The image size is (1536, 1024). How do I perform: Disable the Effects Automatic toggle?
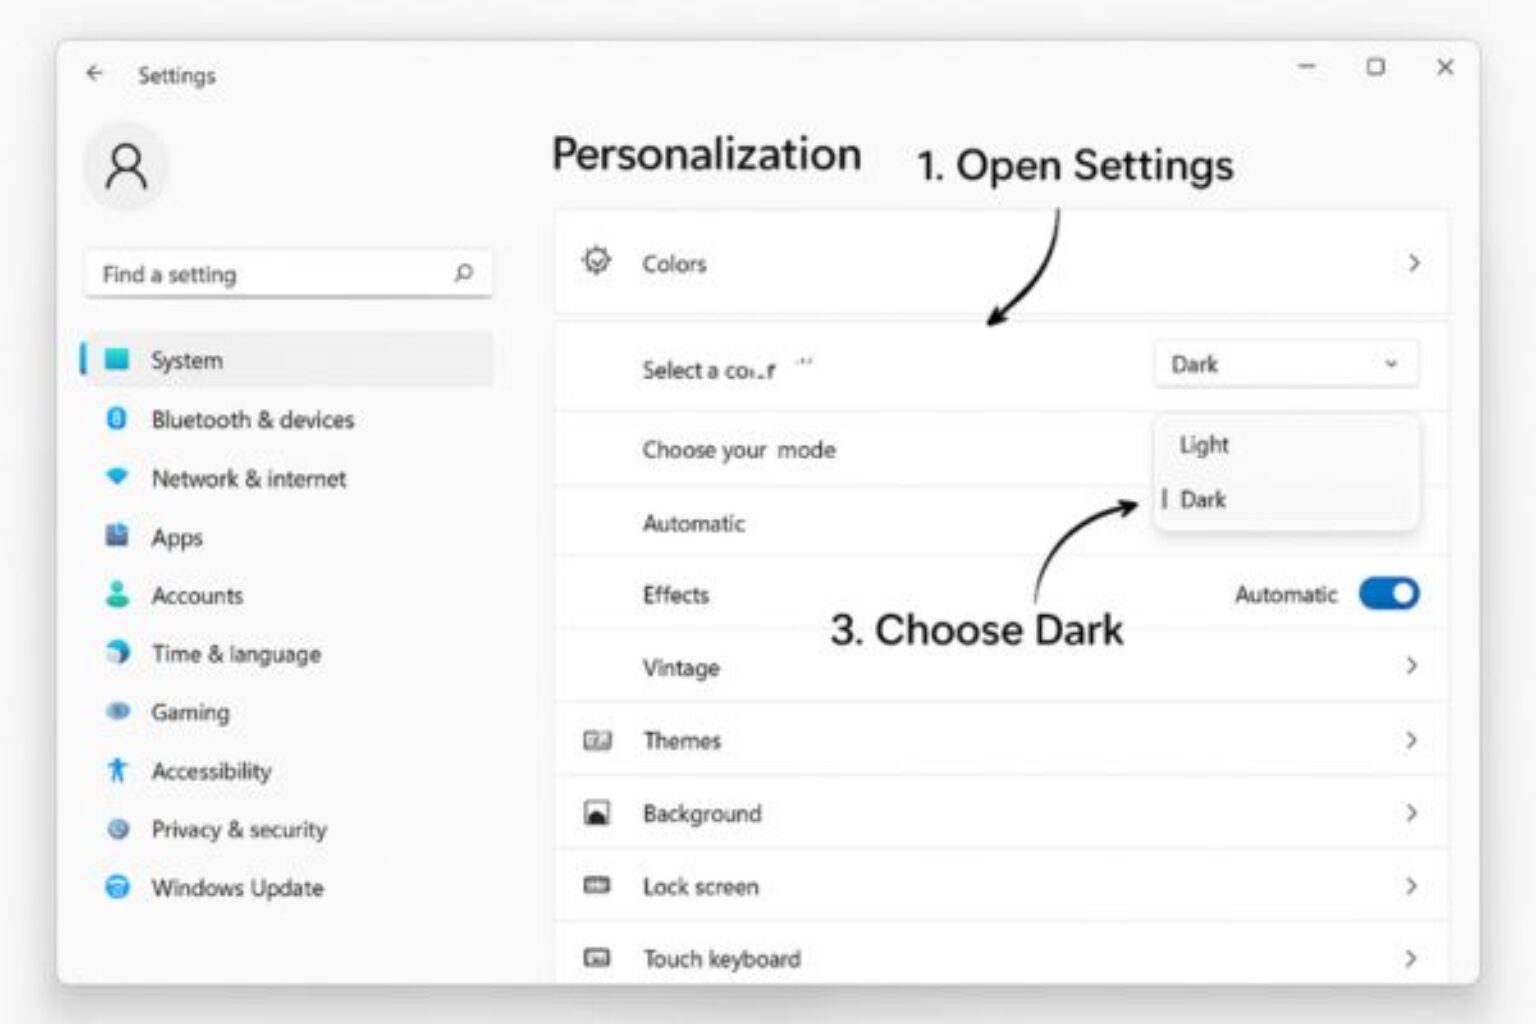pyautogui.click(x=1390, y=593)
